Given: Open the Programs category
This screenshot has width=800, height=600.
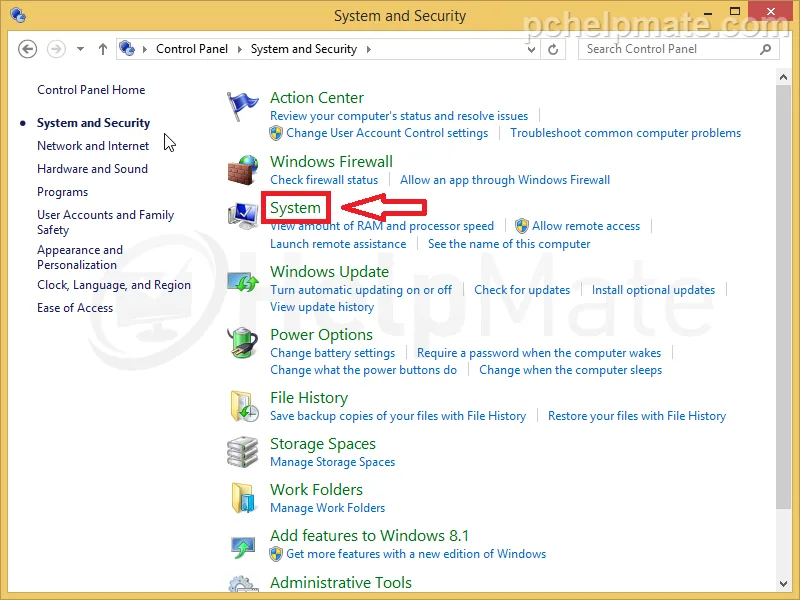Looking at the screenshot, I should pyautogui.click(x=62, y=192).
